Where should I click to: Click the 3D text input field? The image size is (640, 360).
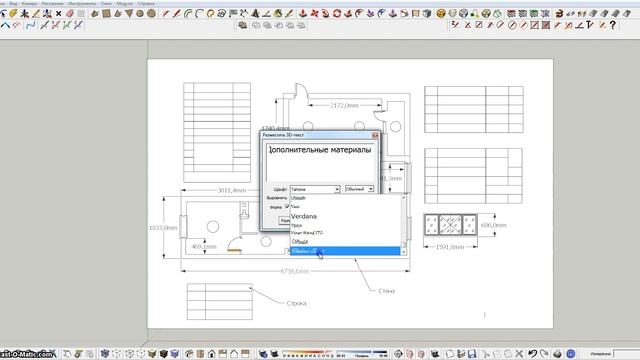320,162
